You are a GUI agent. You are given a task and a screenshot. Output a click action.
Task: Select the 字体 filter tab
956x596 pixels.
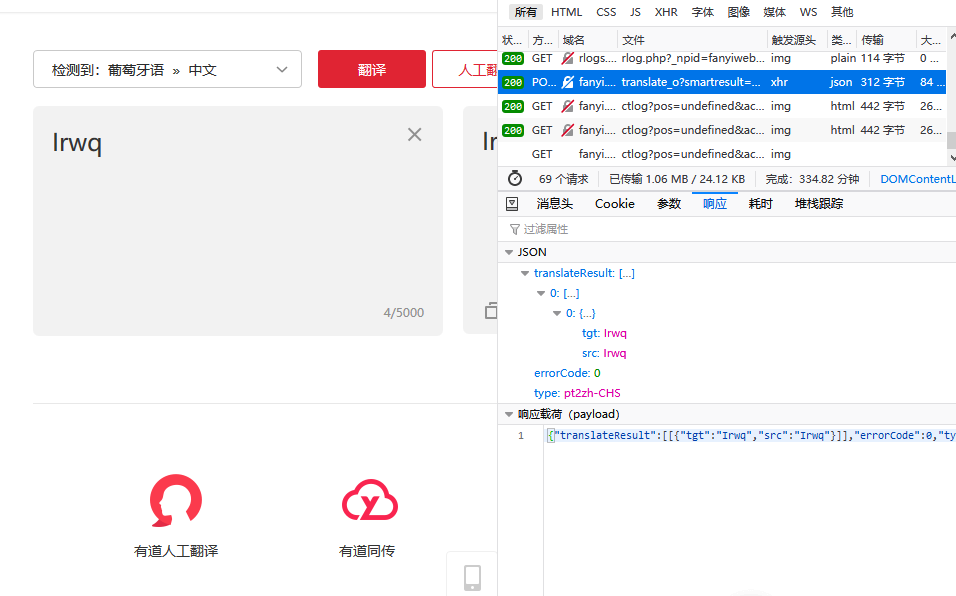[702, 12]
